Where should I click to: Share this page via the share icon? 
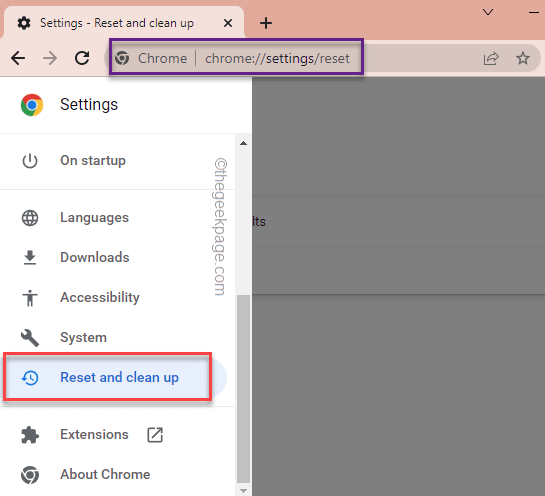click(x=491, y=58)
